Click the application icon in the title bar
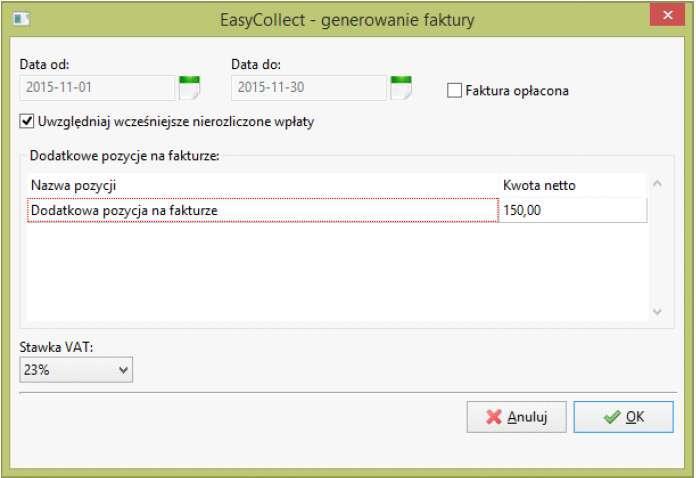Screen dimensions: 696x478 click(21, 19)
